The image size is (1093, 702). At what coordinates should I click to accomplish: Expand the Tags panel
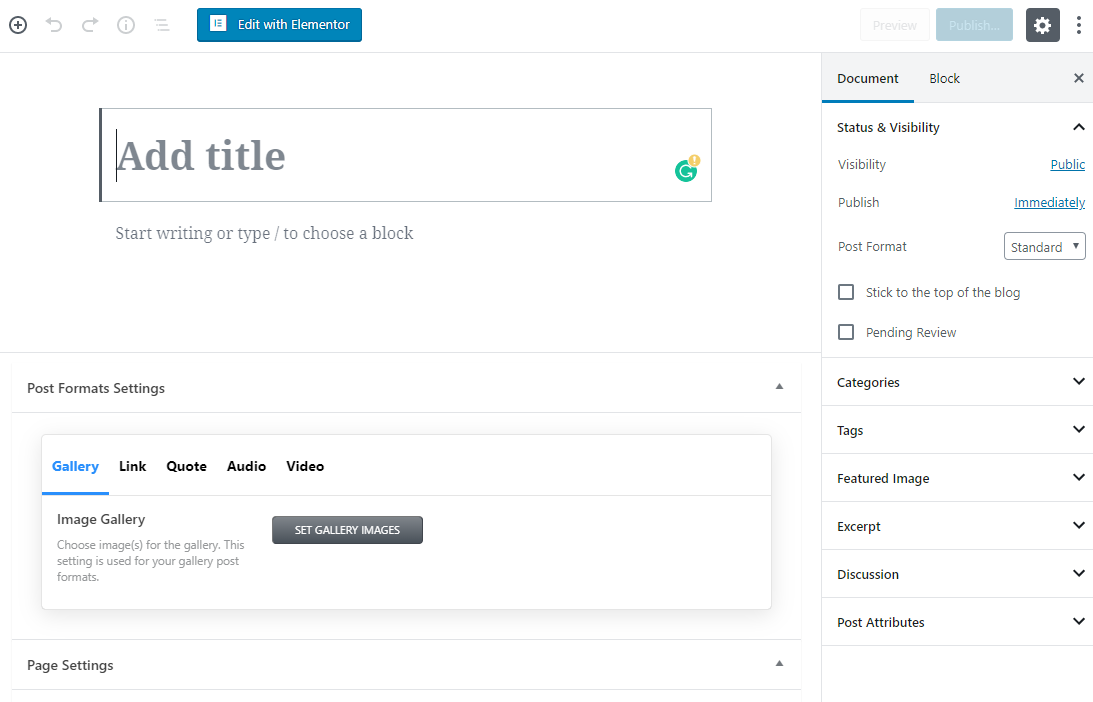[957, 430]
